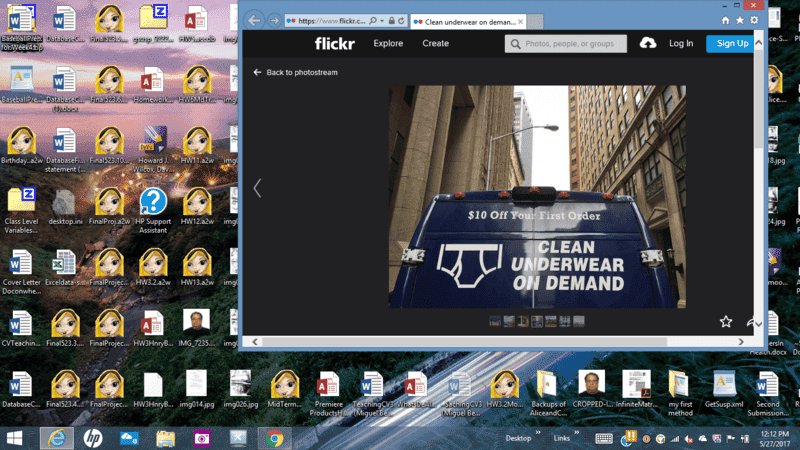Viewport: 800px width, 450px height.
Task: Refresh the flickr page
Action: pyautogui.click(x=402, y=21)
